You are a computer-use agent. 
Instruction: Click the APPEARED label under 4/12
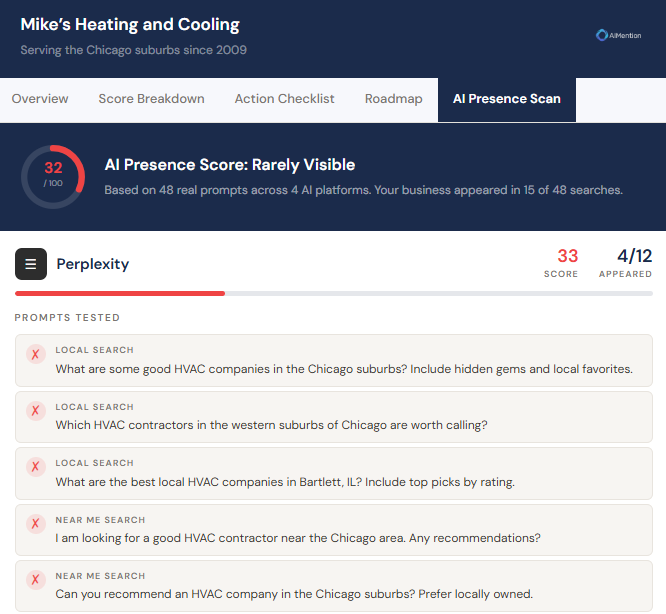coord(626,274)
